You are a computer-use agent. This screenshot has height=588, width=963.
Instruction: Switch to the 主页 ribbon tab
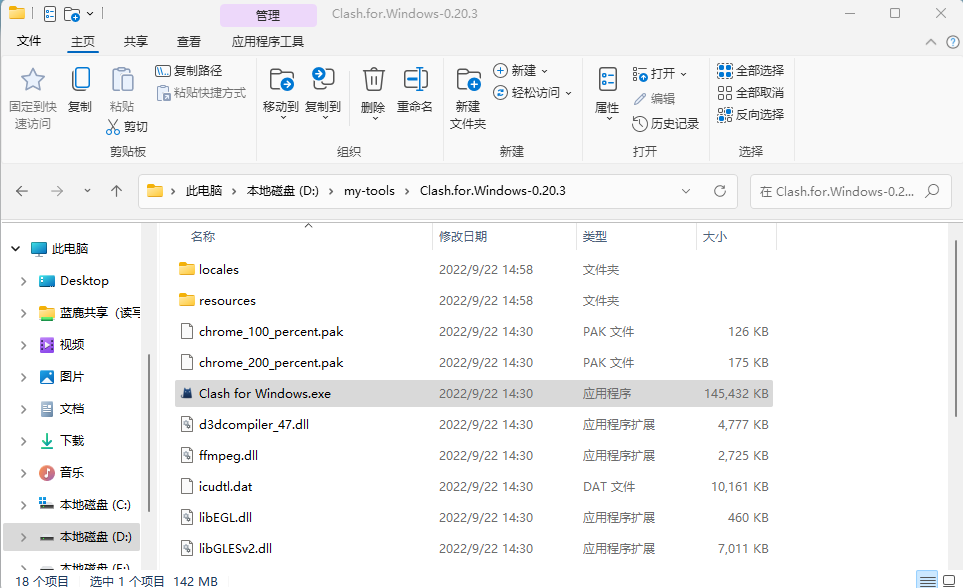coord(82,41)
